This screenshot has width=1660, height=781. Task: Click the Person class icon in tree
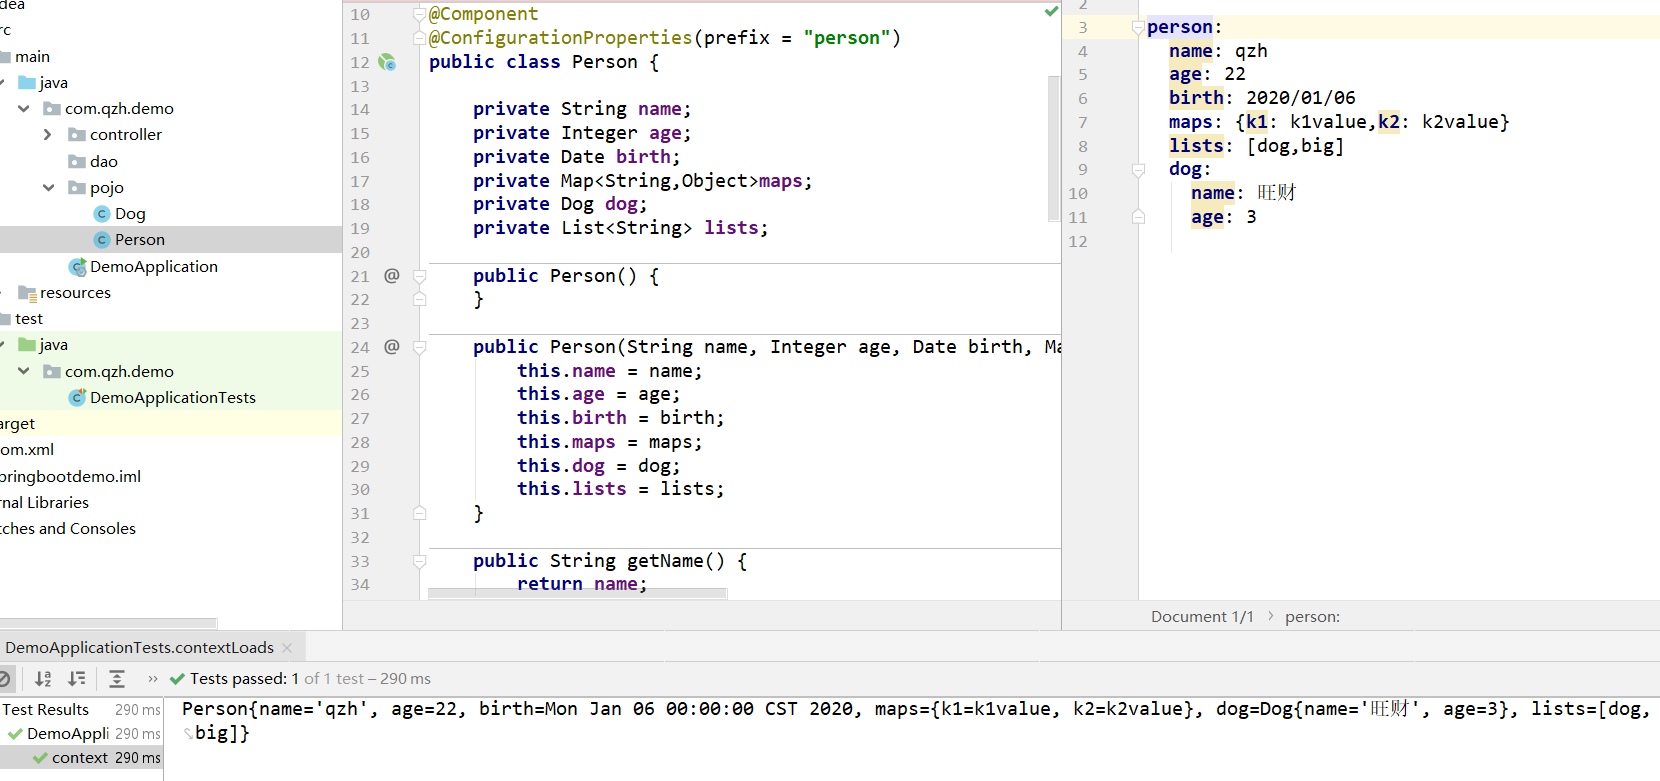(102, 240)
